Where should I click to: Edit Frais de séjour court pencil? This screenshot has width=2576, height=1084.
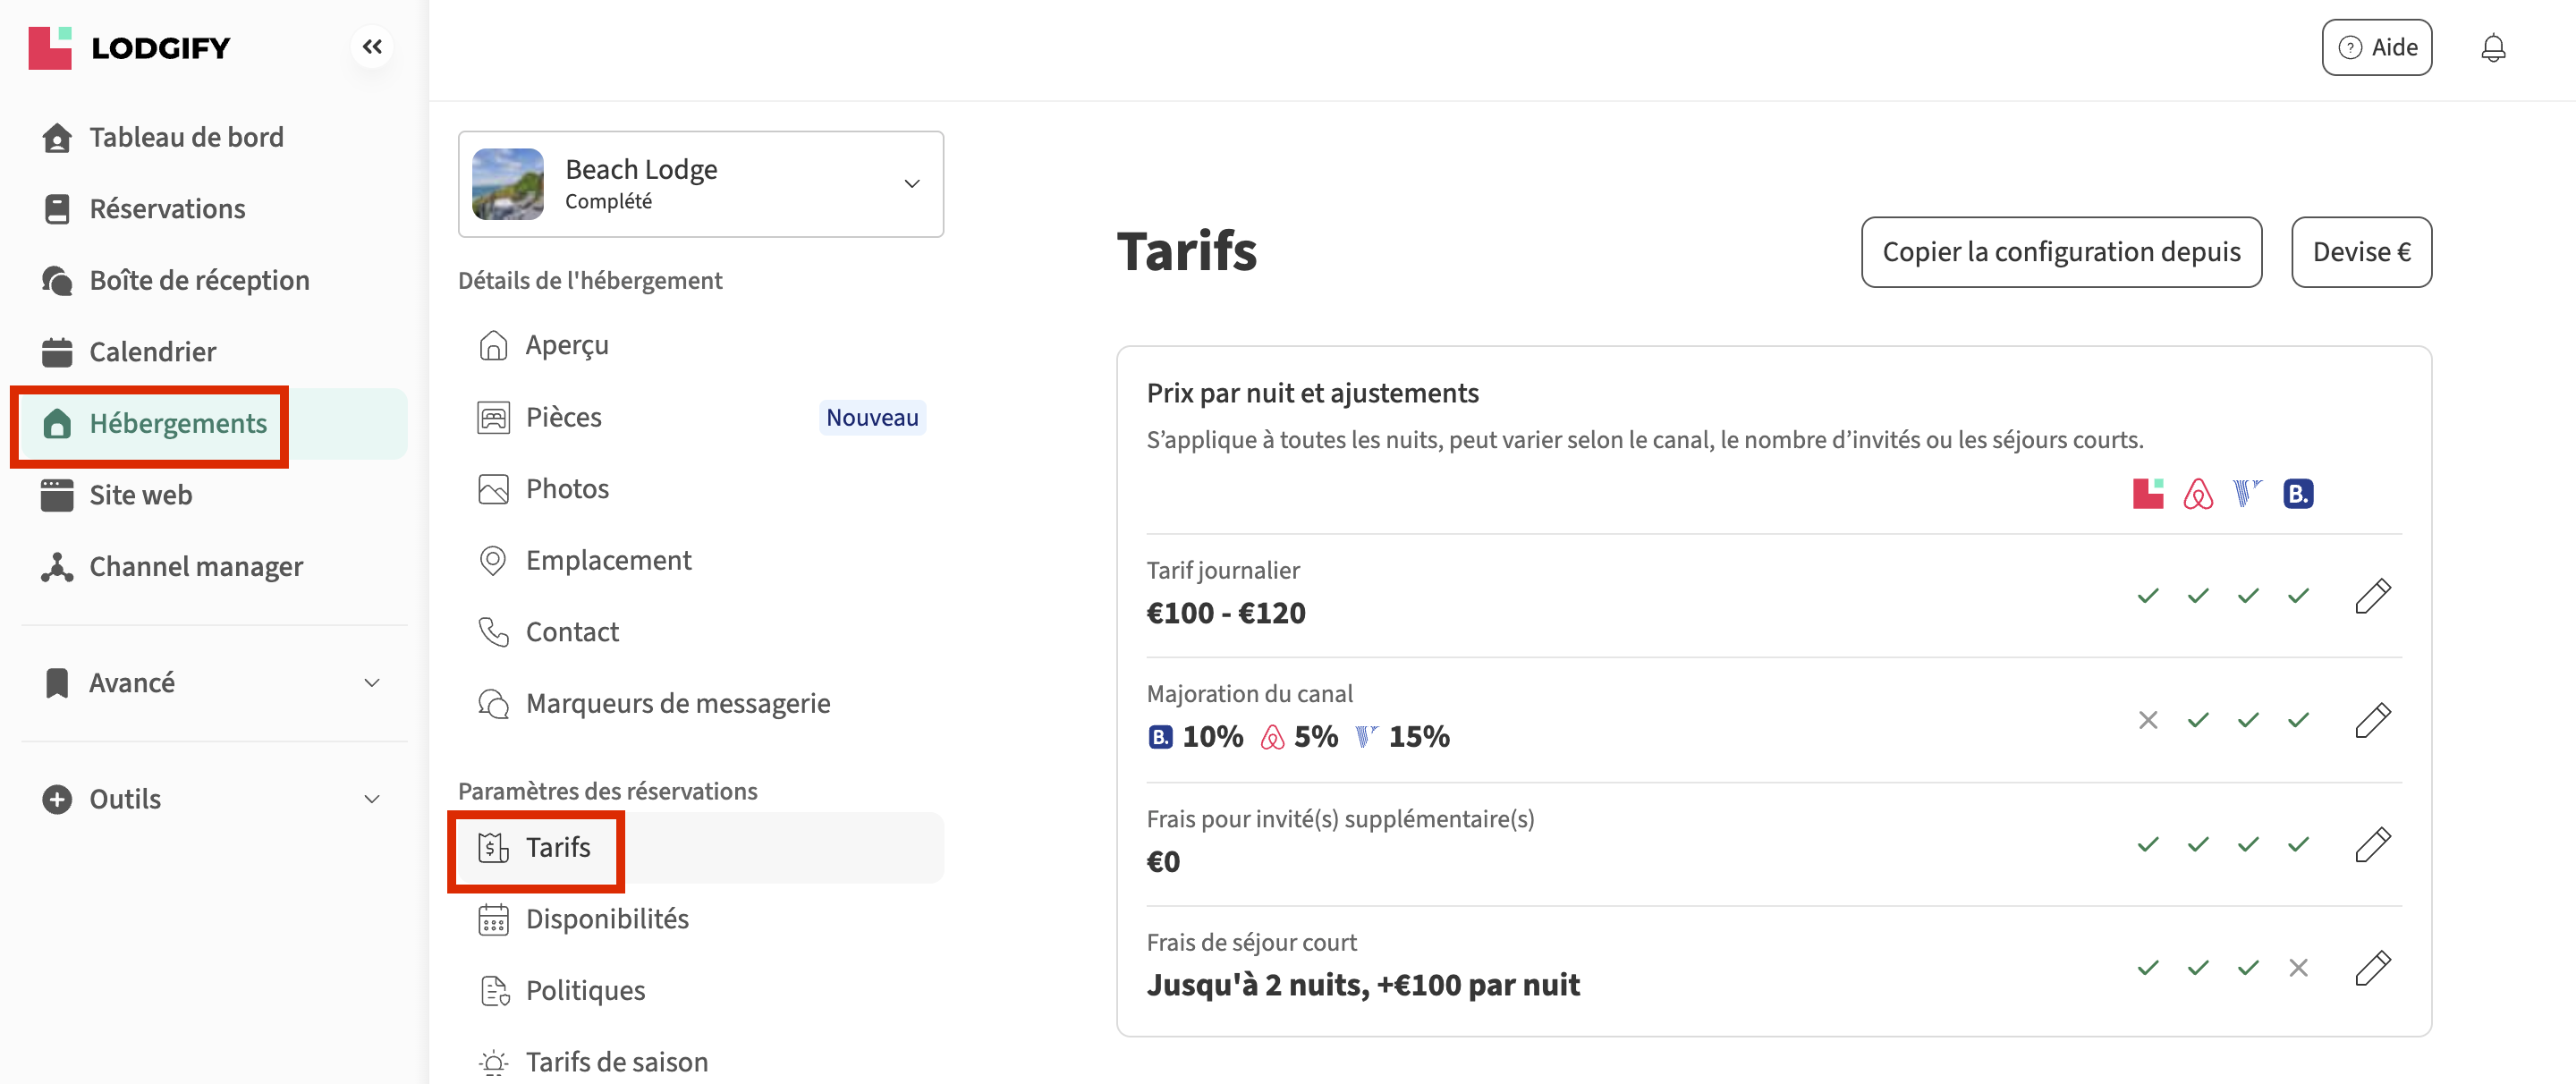pyautogui.click(x=2372, y=968)
